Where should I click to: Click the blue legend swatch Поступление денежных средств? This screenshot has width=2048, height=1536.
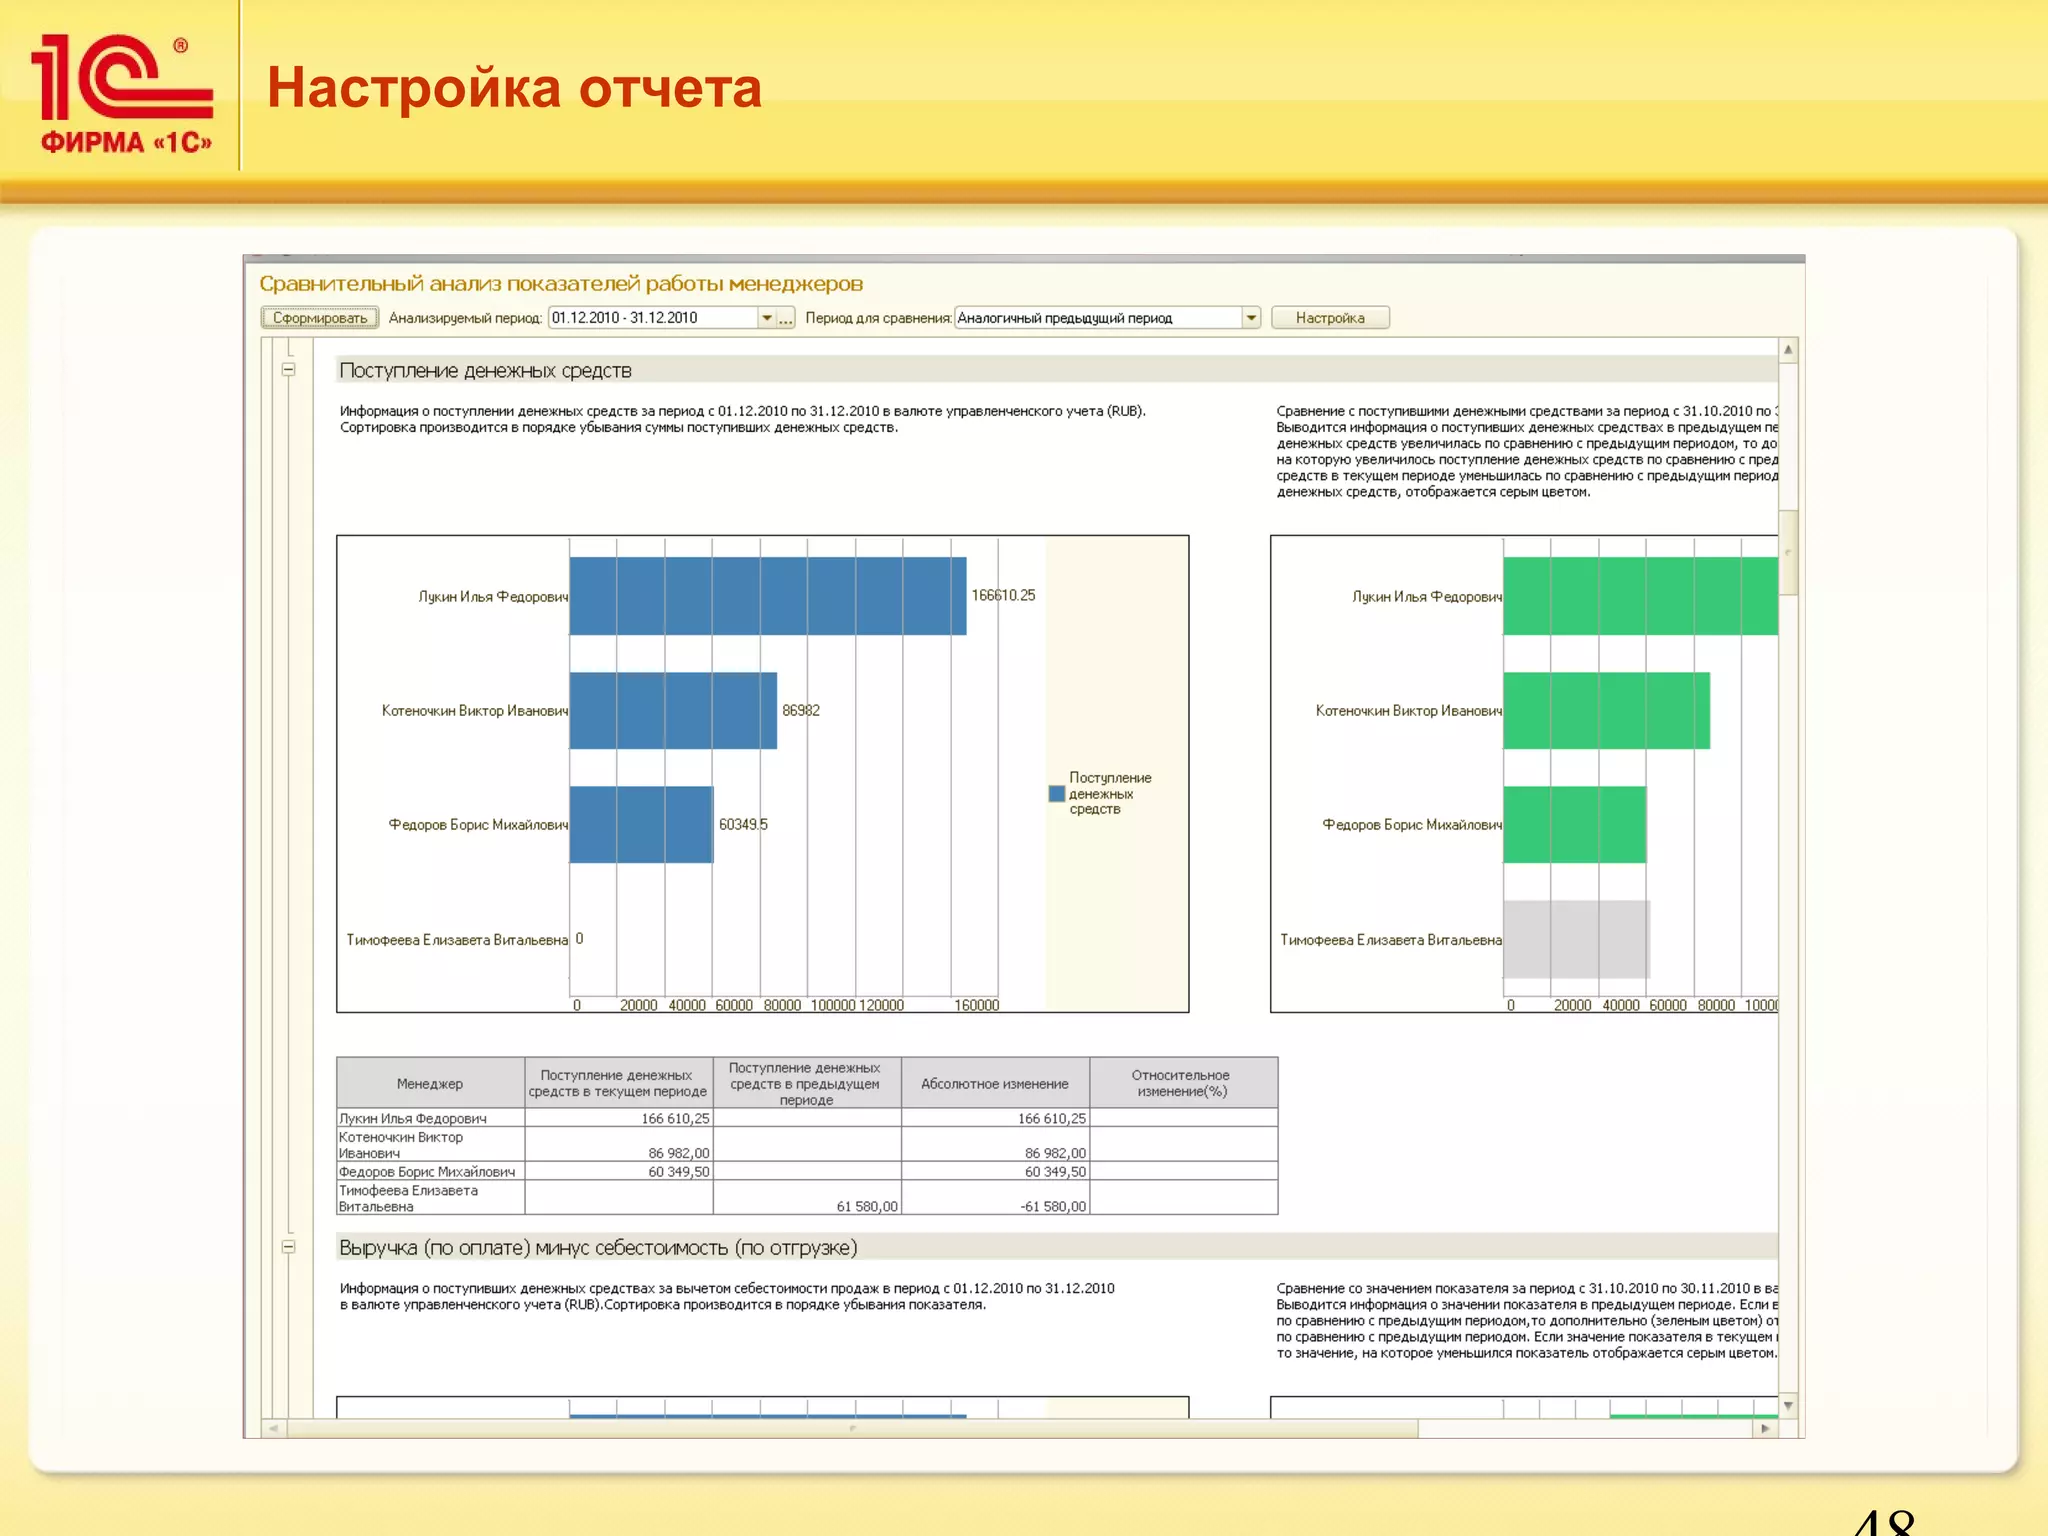point(1056,794)
